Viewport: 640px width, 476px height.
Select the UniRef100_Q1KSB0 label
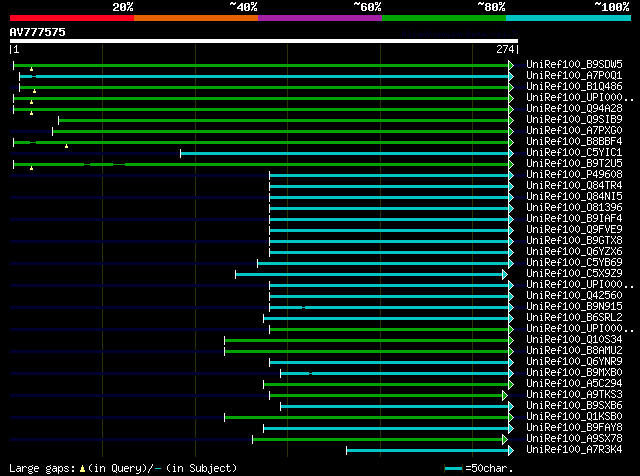tap(574, 417)
